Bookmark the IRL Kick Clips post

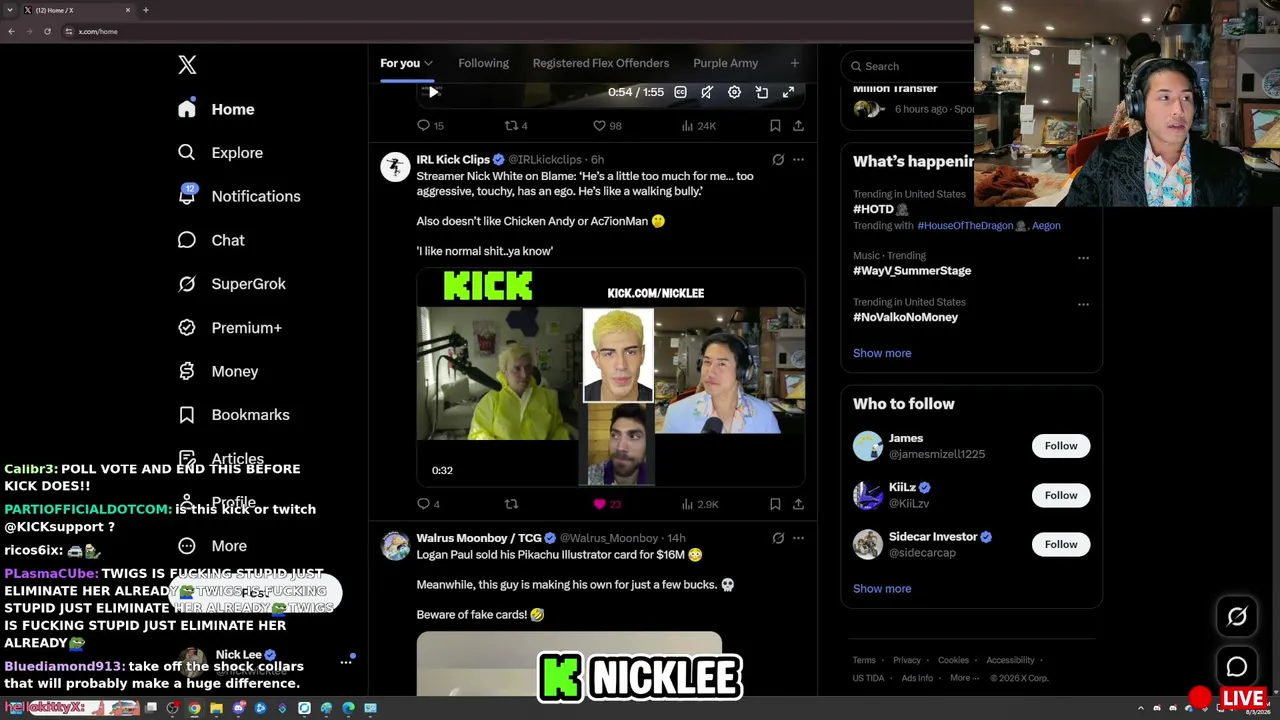click(x=775, y=504)
